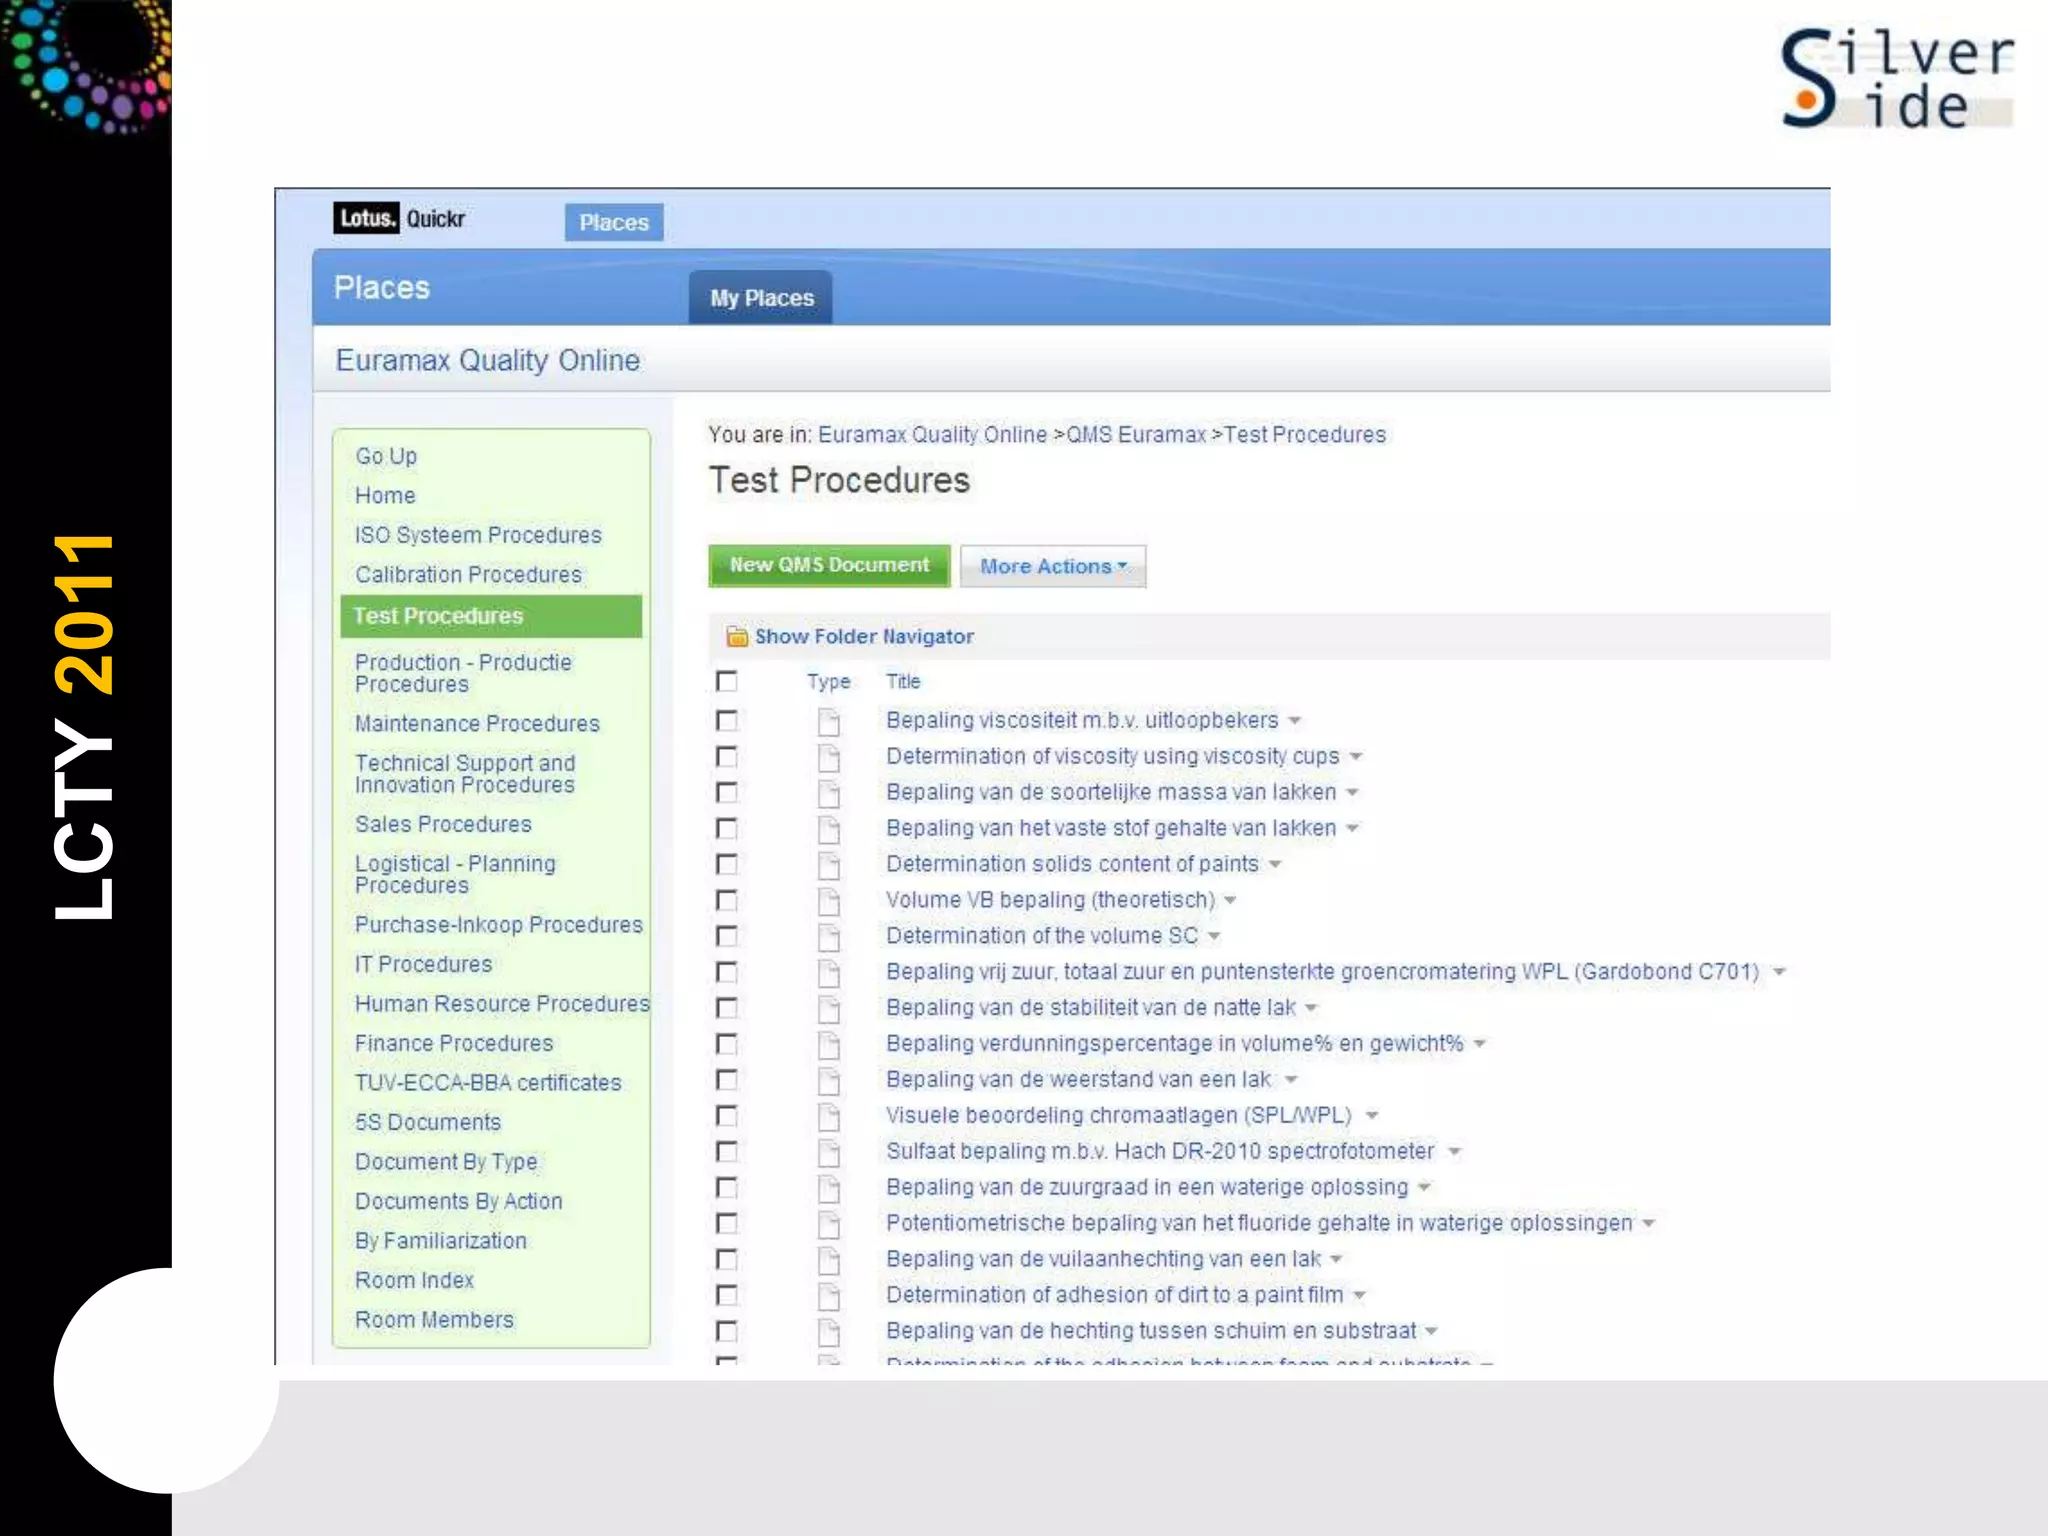Expand arrow next to Bepaling van de soortelijke massa

point(1352,793)
